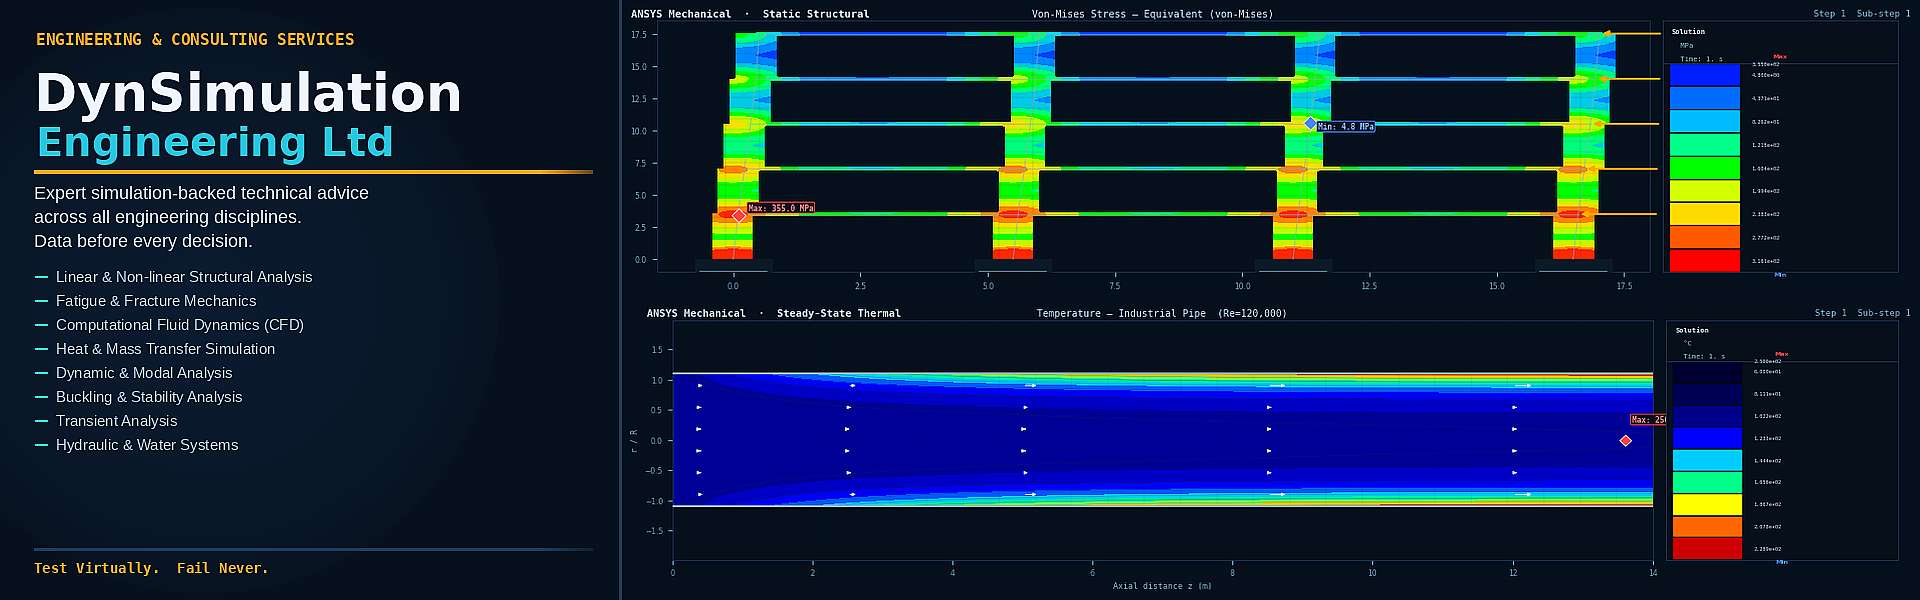Click the orange load arrow at top floor
This screenshot has width=1920, height=600.
1632,33
